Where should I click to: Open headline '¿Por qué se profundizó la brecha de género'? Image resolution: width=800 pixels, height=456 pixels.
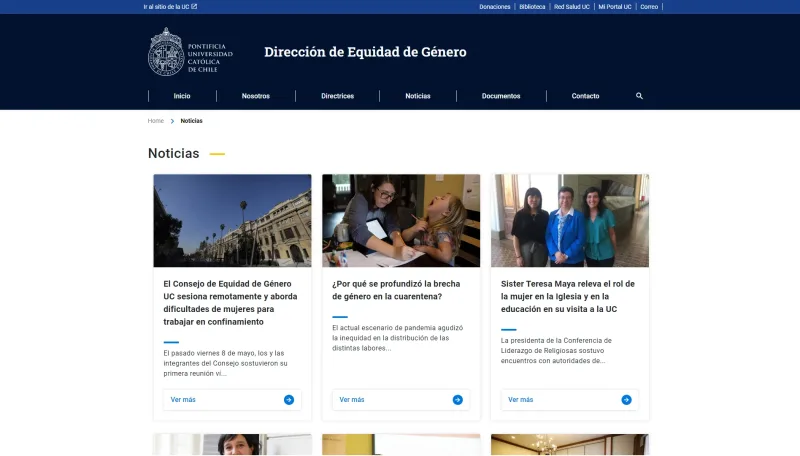point(396,290)
